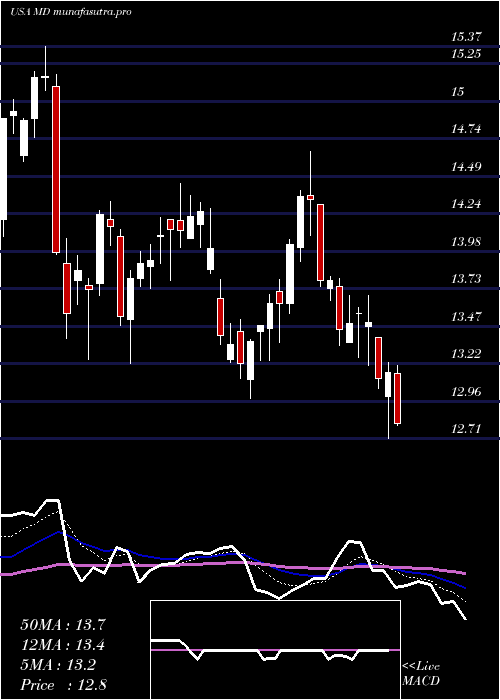The image size is (500, 700).
Task: Select the 15.37 price level label
Action: click(466, 37)
